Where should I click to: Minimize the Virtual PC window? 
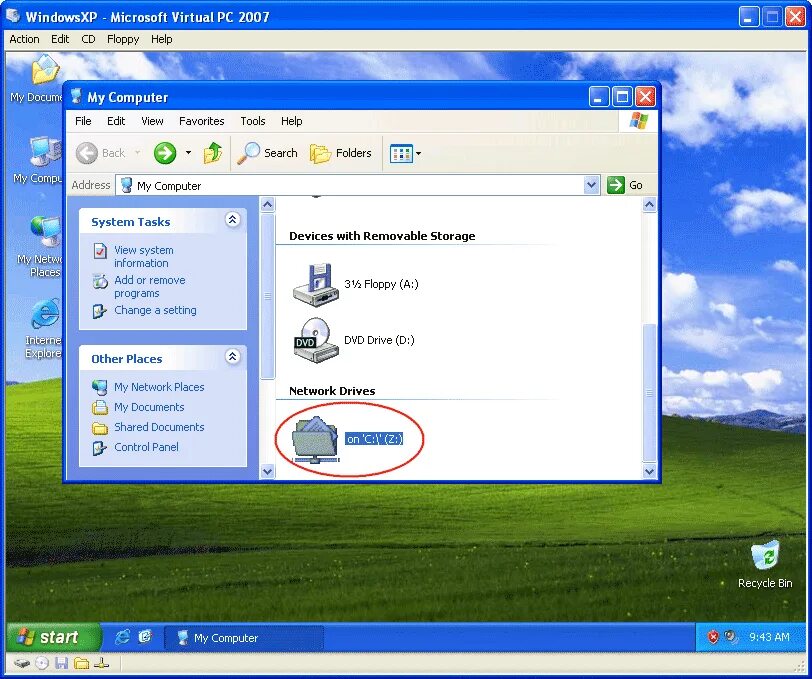[747, 17]
